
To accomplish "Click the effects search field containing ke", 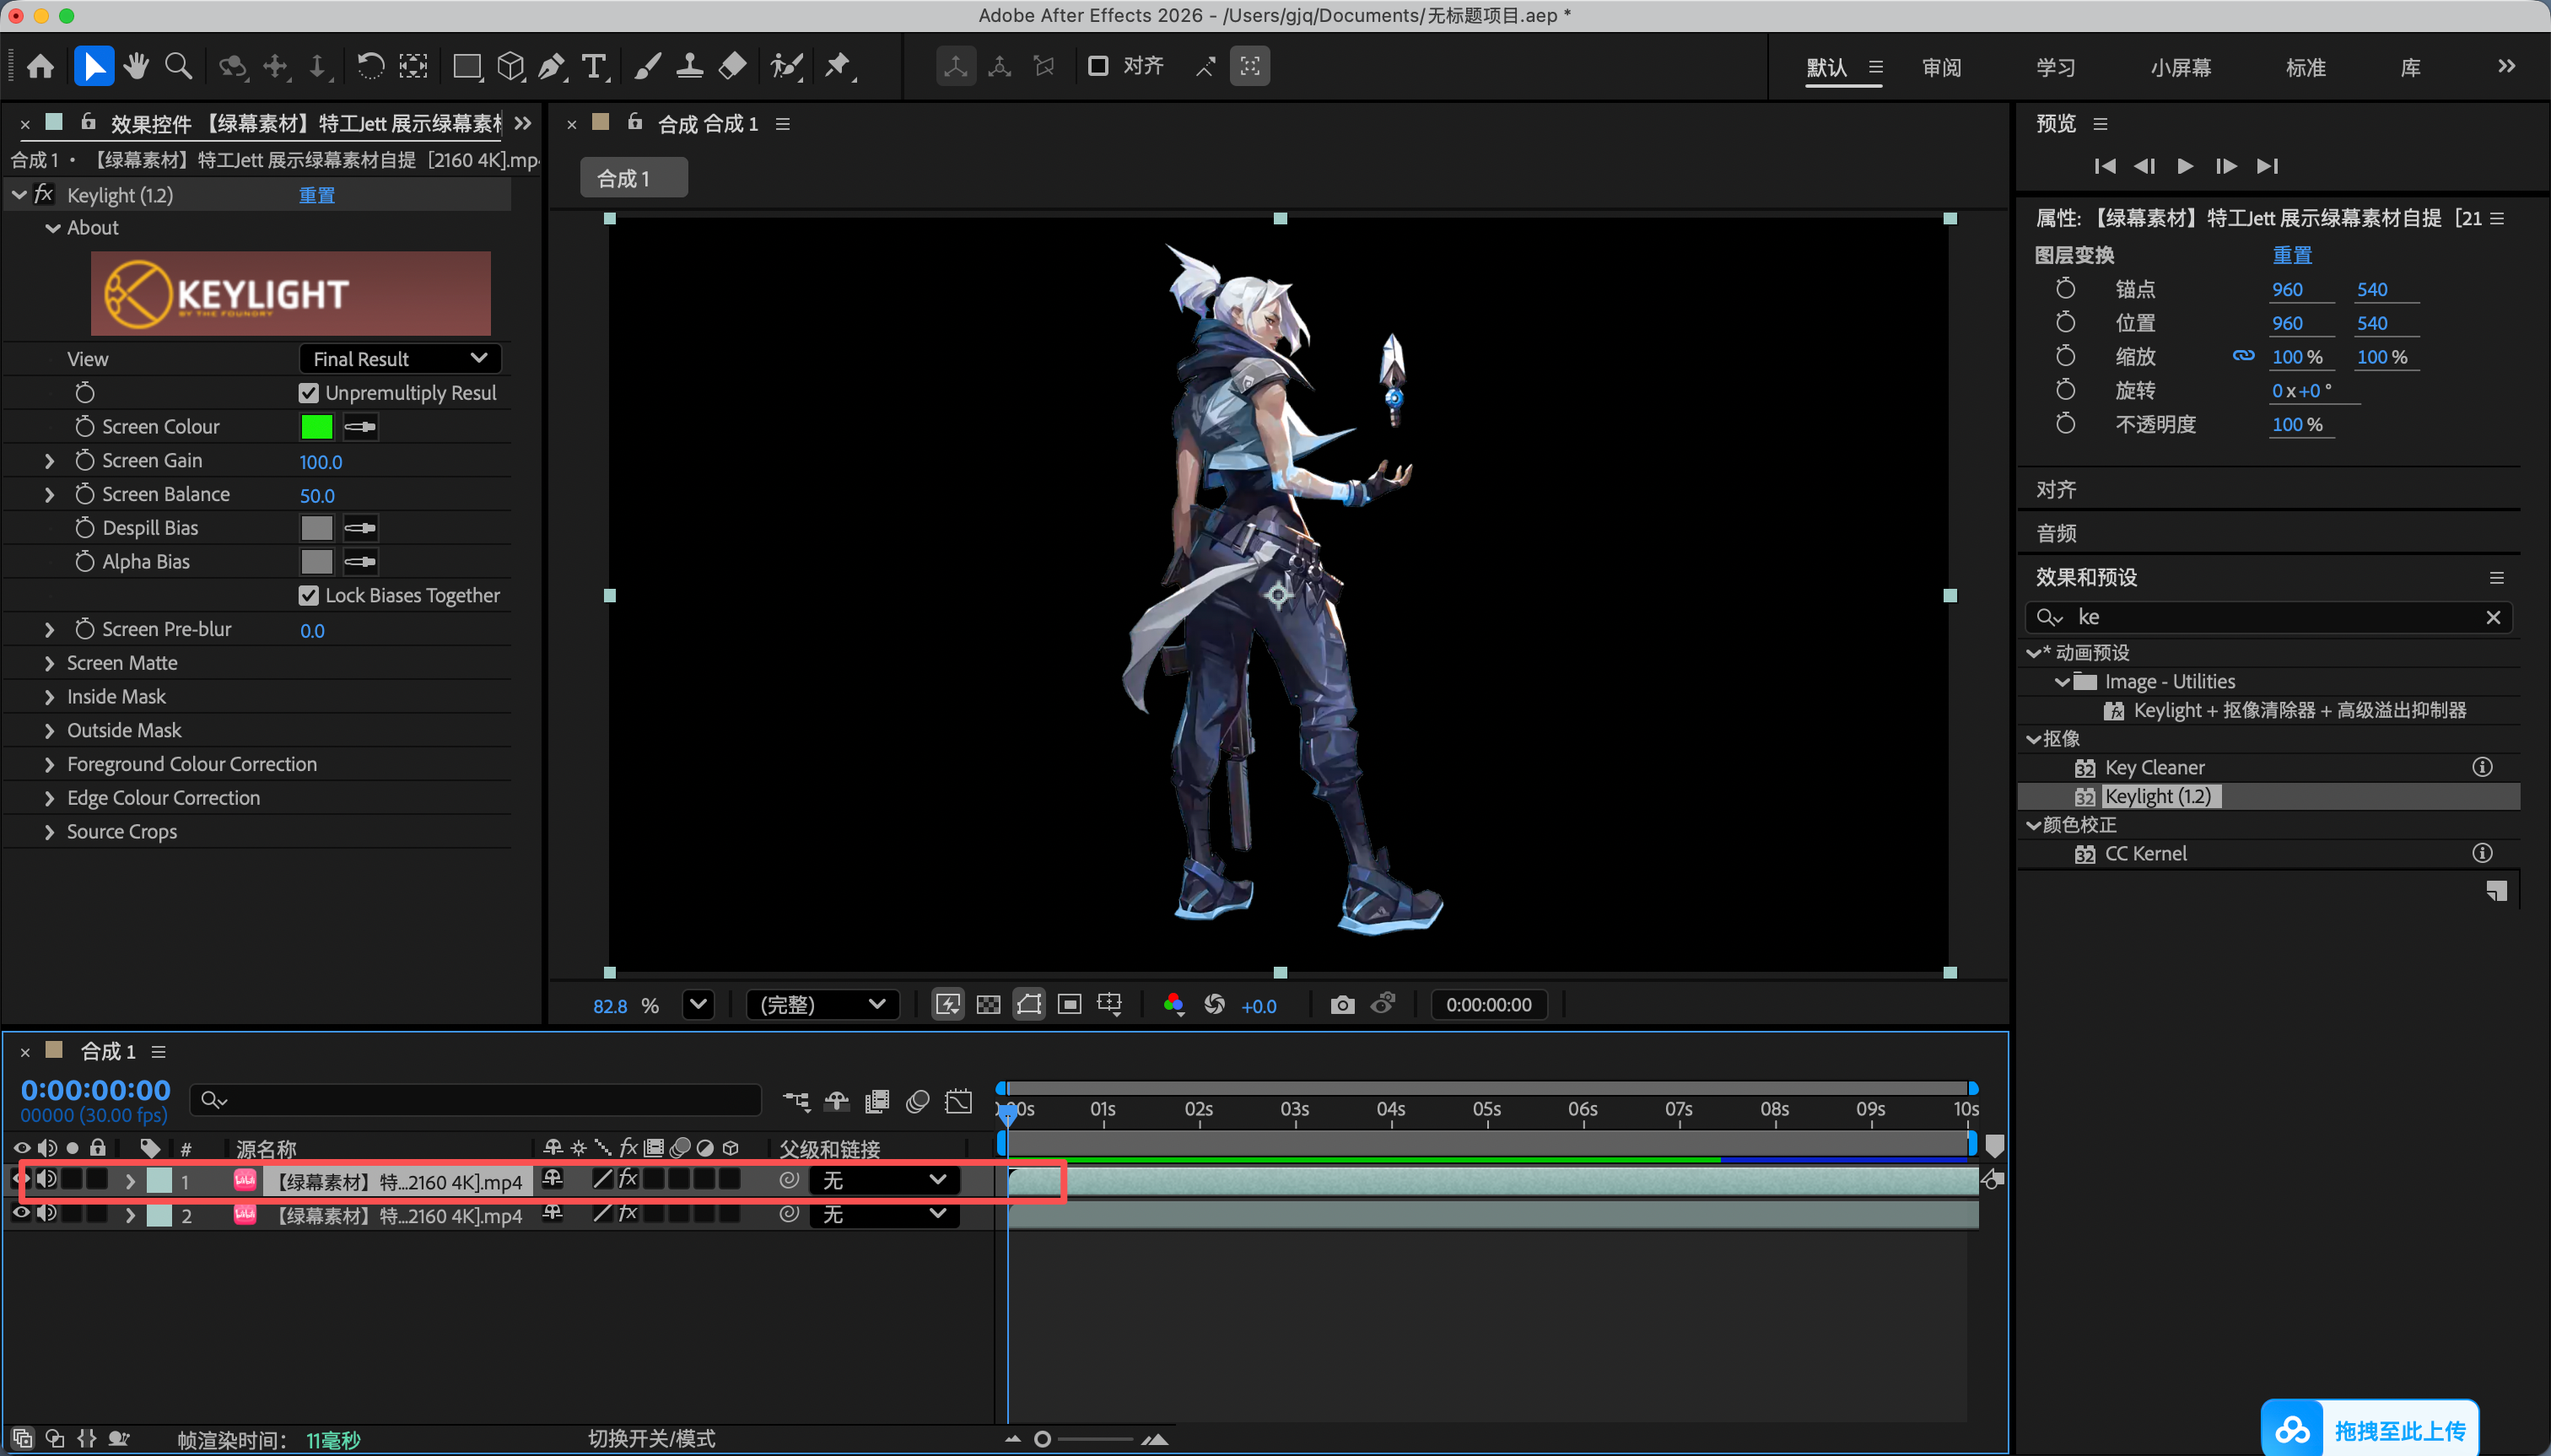I will coord(2268,617).
